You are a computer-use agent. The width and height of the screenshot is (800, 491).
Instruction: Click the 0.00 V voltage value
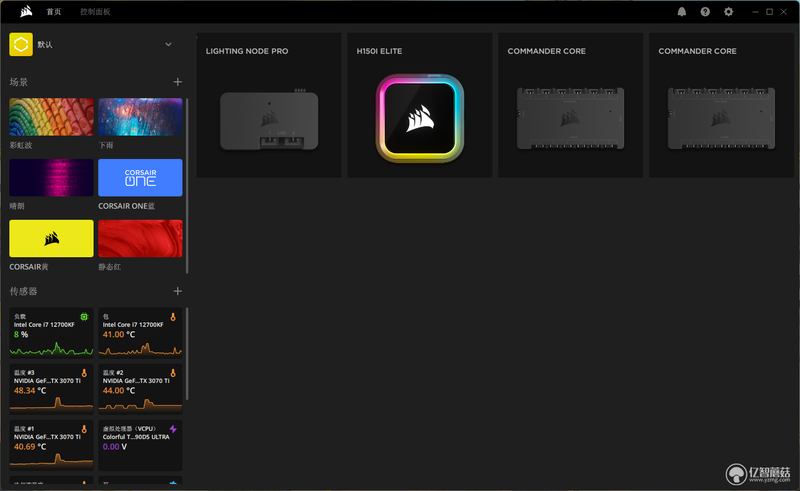click(x=115, y=447)
